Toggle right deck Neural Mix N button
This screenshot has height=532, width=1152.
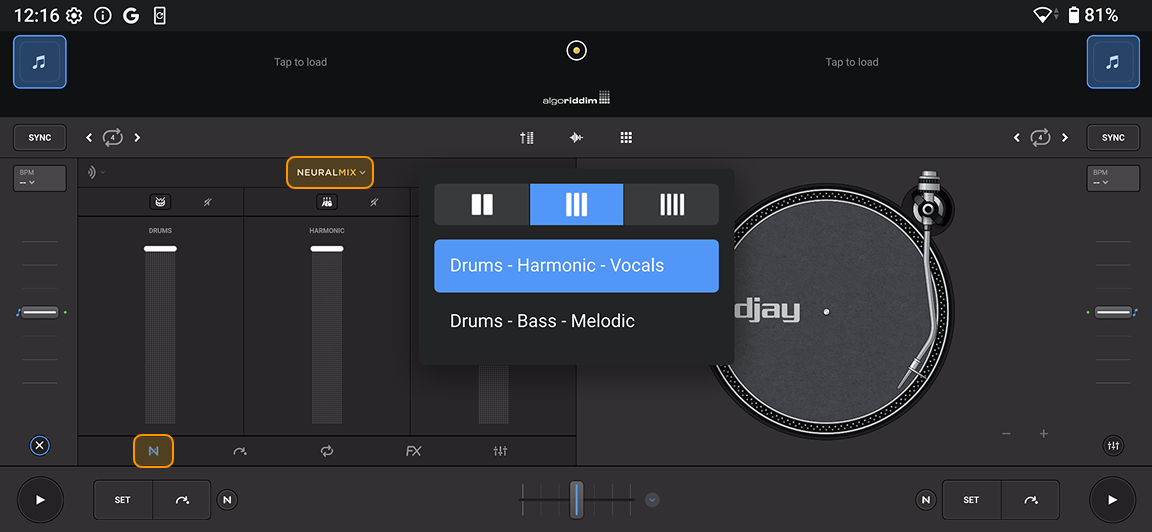click(x=926, y=500)
